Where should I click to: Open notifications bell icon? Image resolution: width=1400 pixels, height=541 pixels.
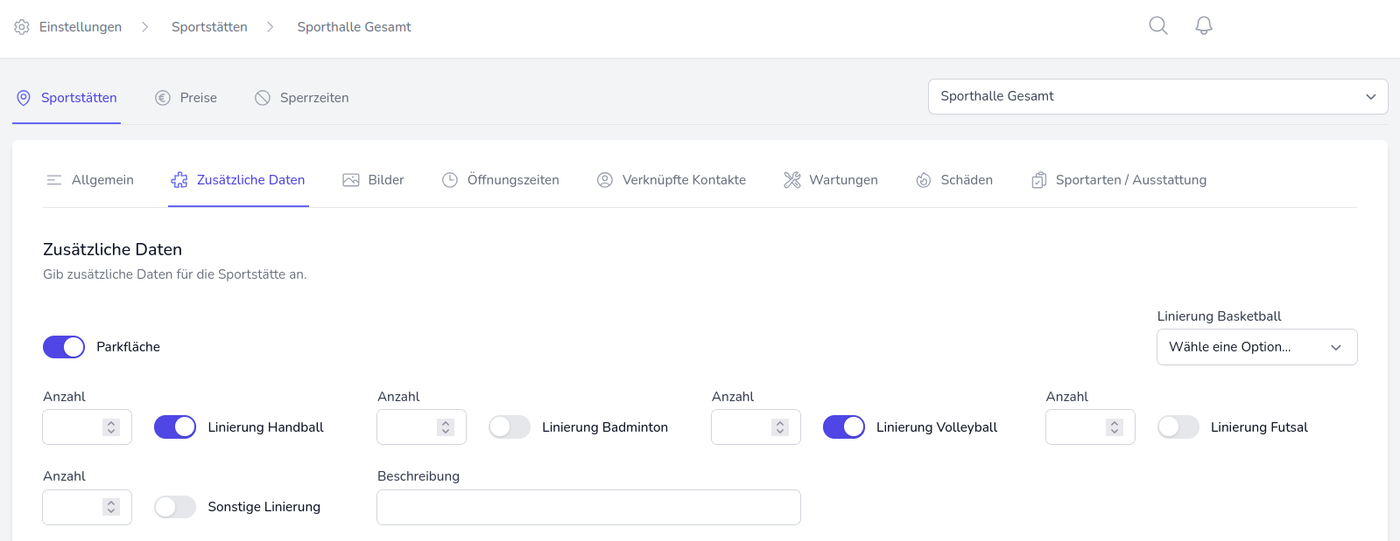point(1204,26)
